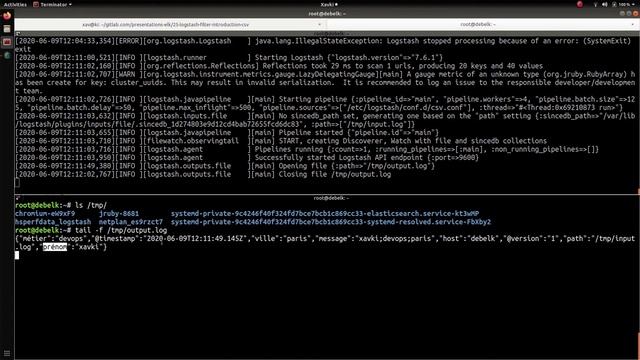Click the 'Closing file /tmp/output.log' log line
640x360 pixels.
203,174
